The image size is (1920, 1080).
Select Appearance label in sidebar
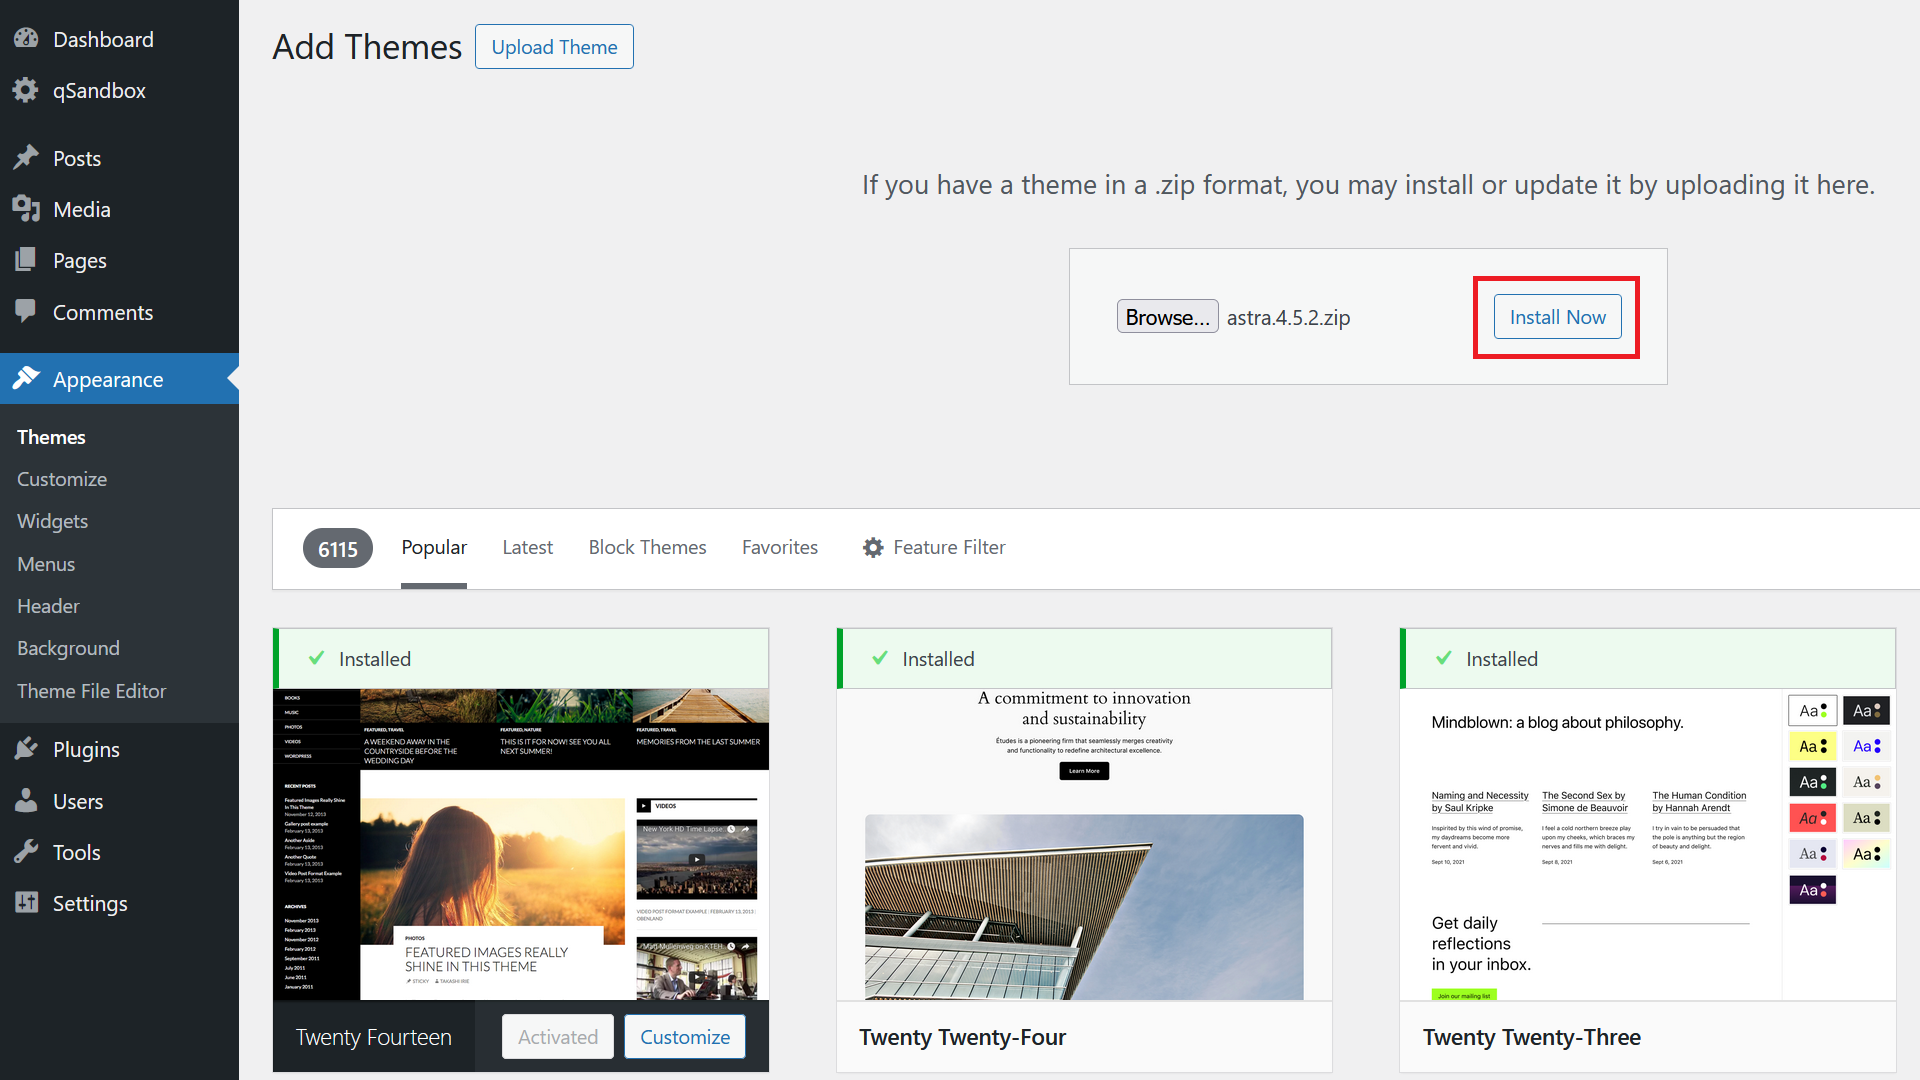108,379
